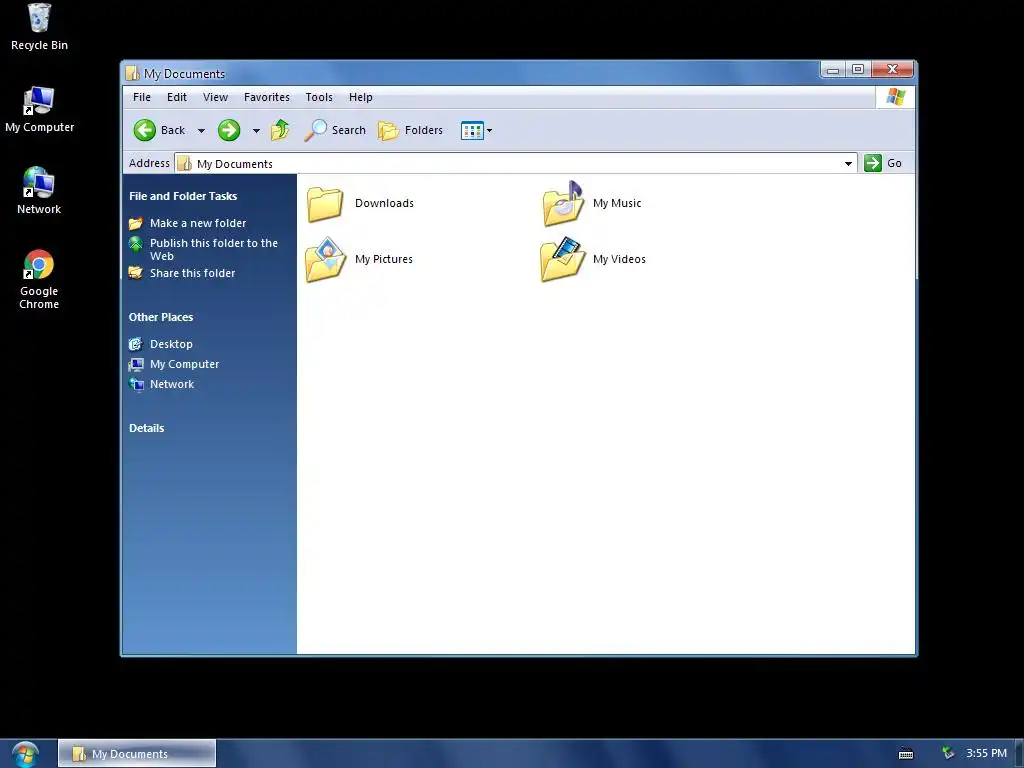Click the My Videos label

point(619,259)
